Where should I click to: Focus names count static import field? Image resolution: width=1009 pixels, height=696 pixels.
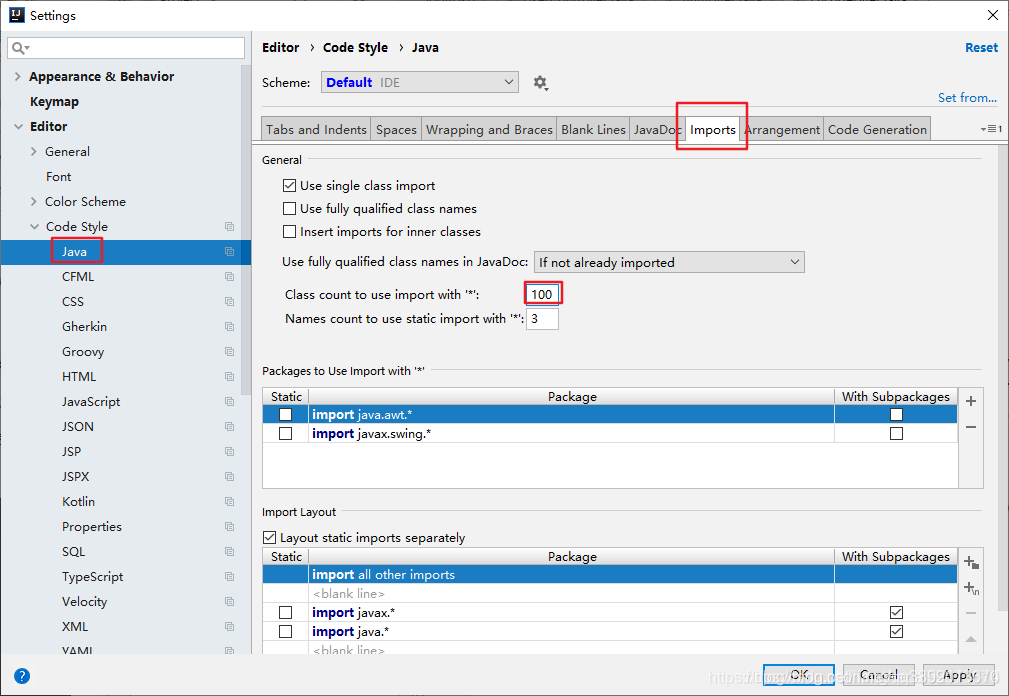click(542, 318)
